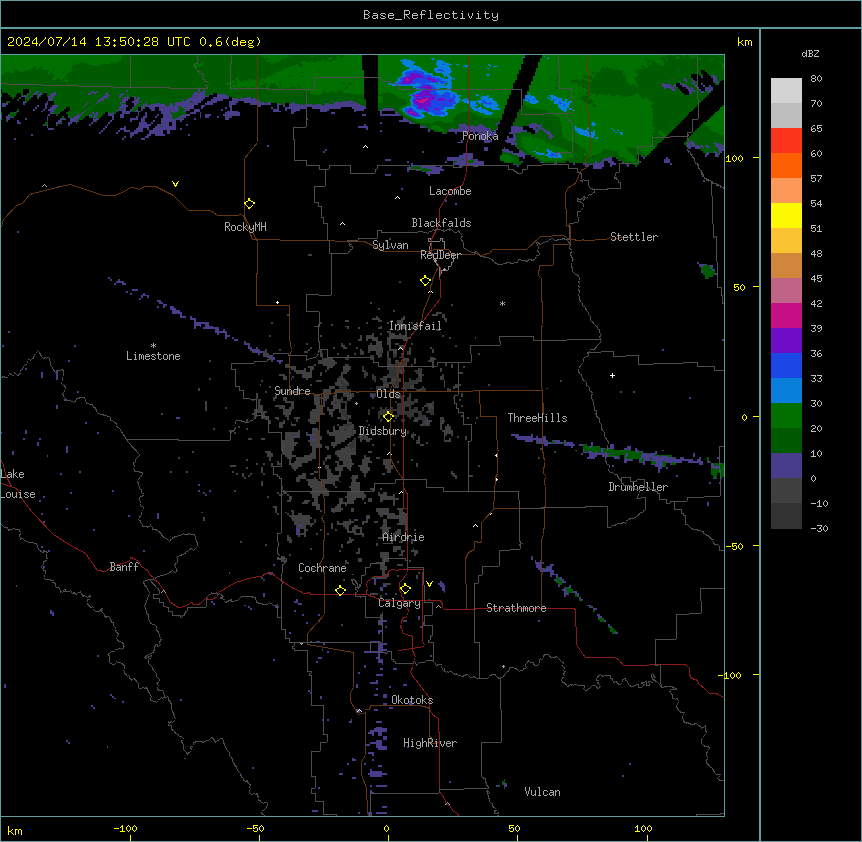Click the -100 tick on bottom axis

tap(125, 828)
